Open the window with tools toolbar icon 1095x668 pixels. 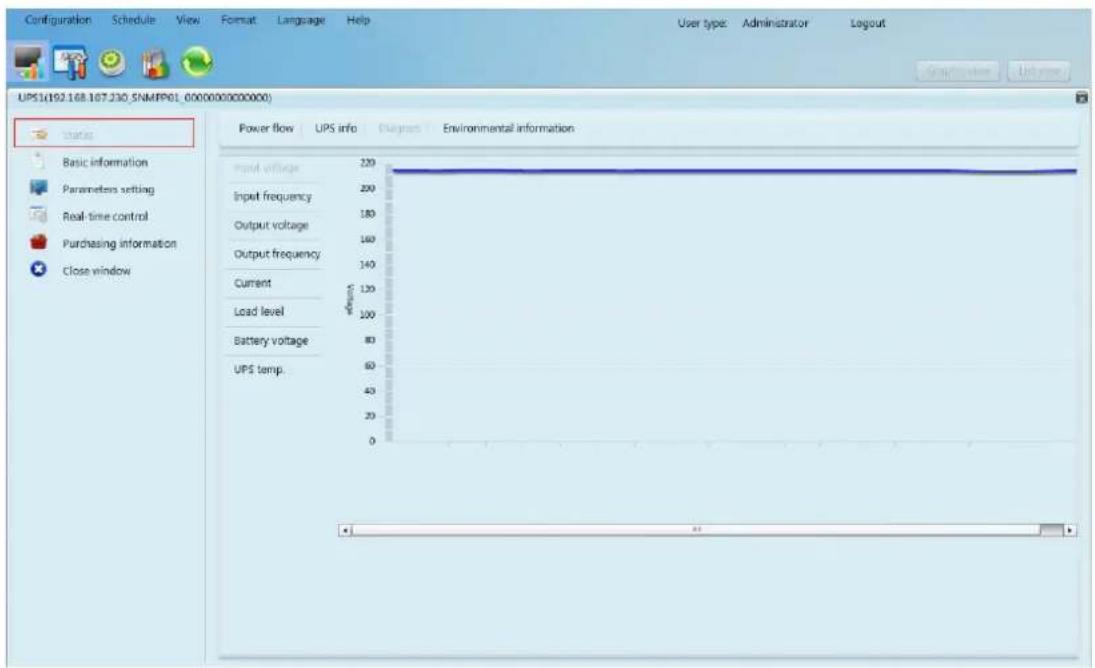click(x=71, y=62)
